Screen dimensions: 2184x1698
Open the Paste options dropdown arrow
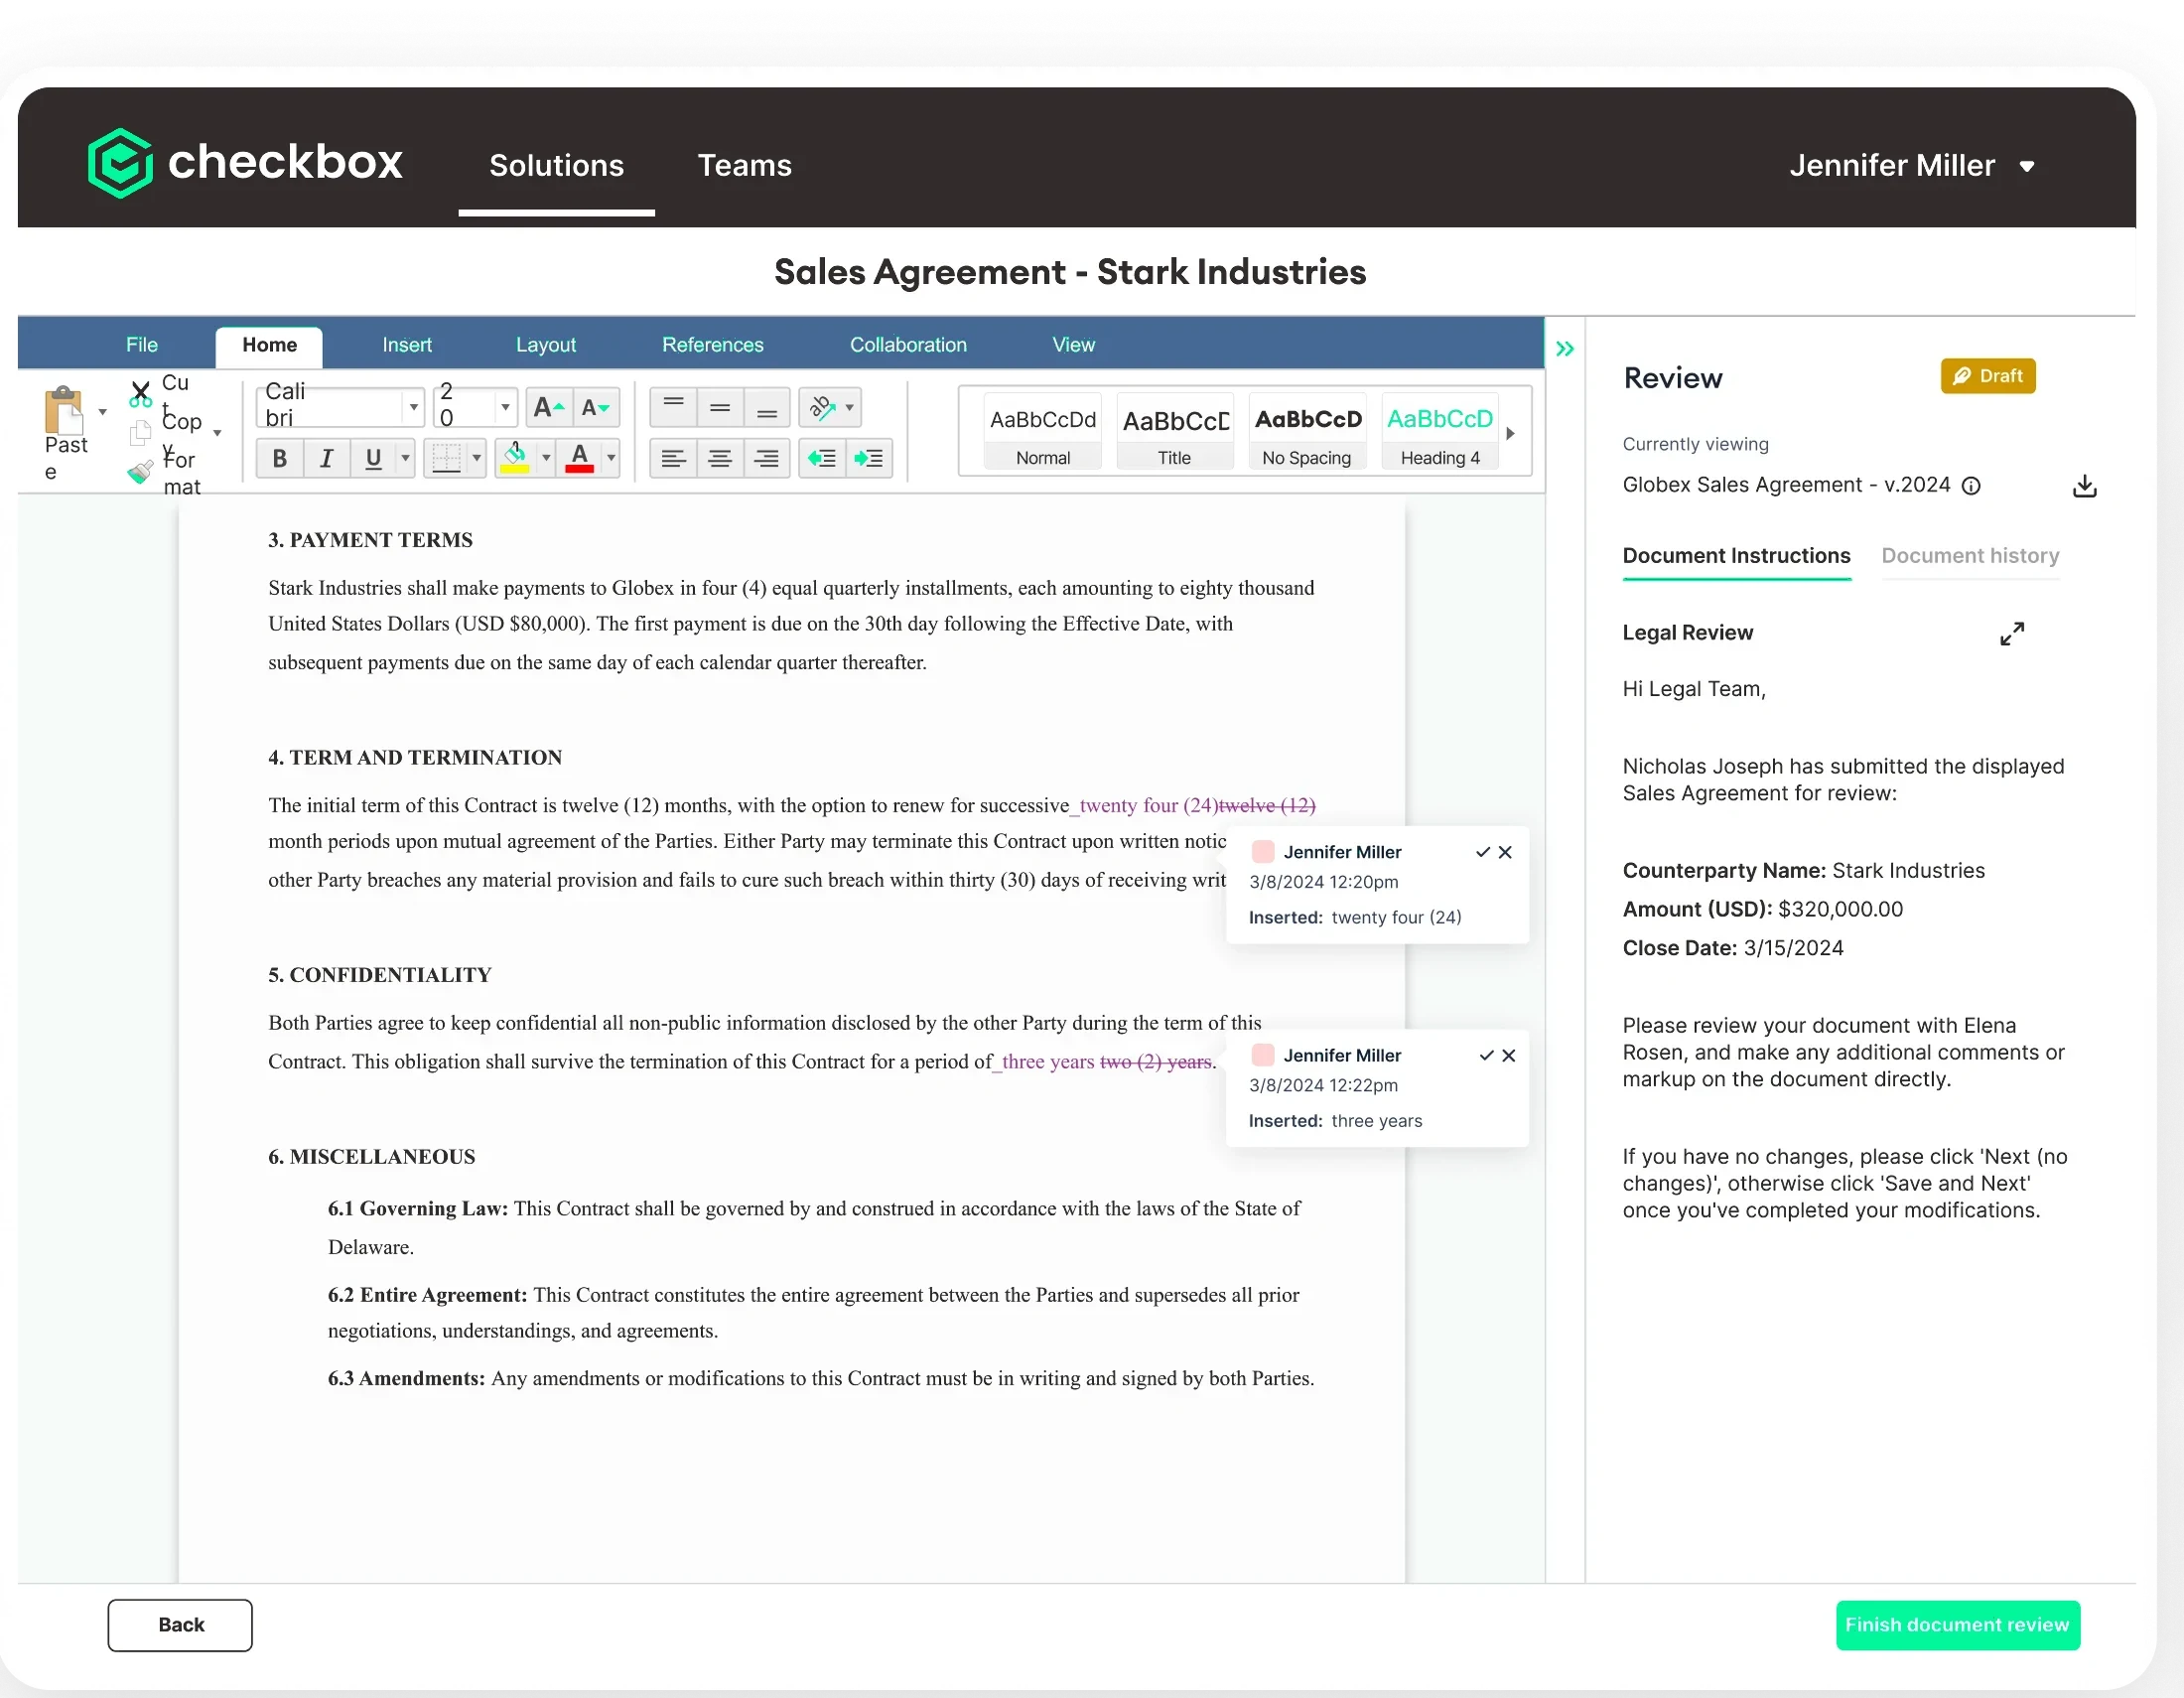[x=102, y=412]
